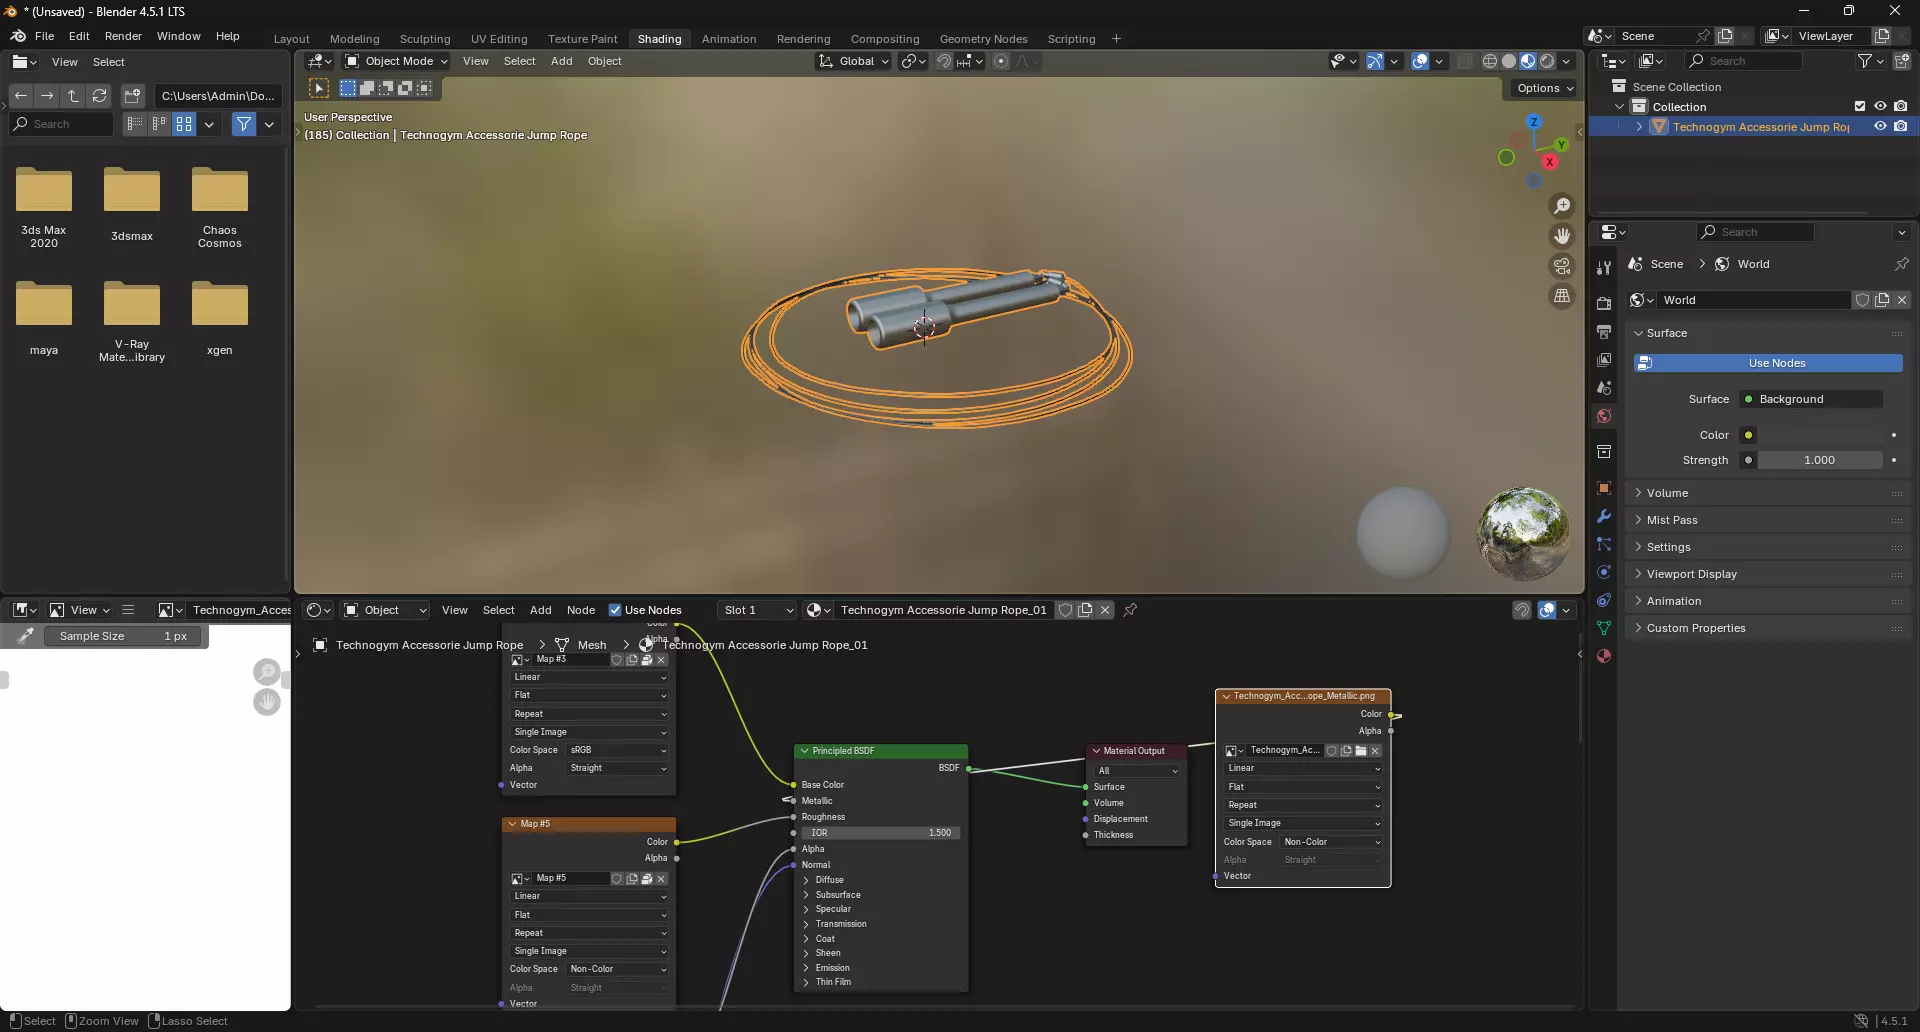
Task: Click the hand pan-view gizmo icon
Action: [x=1562, y=236]
